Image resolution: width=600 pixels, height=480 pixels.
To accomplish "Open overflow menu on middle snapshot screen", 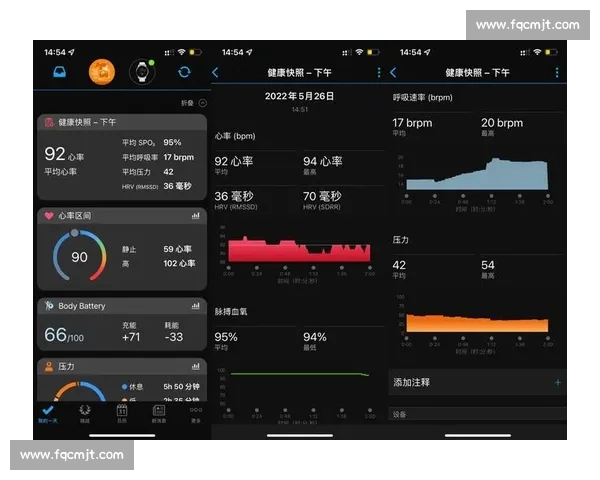I will pyautogui.click(x=379, y=72).
